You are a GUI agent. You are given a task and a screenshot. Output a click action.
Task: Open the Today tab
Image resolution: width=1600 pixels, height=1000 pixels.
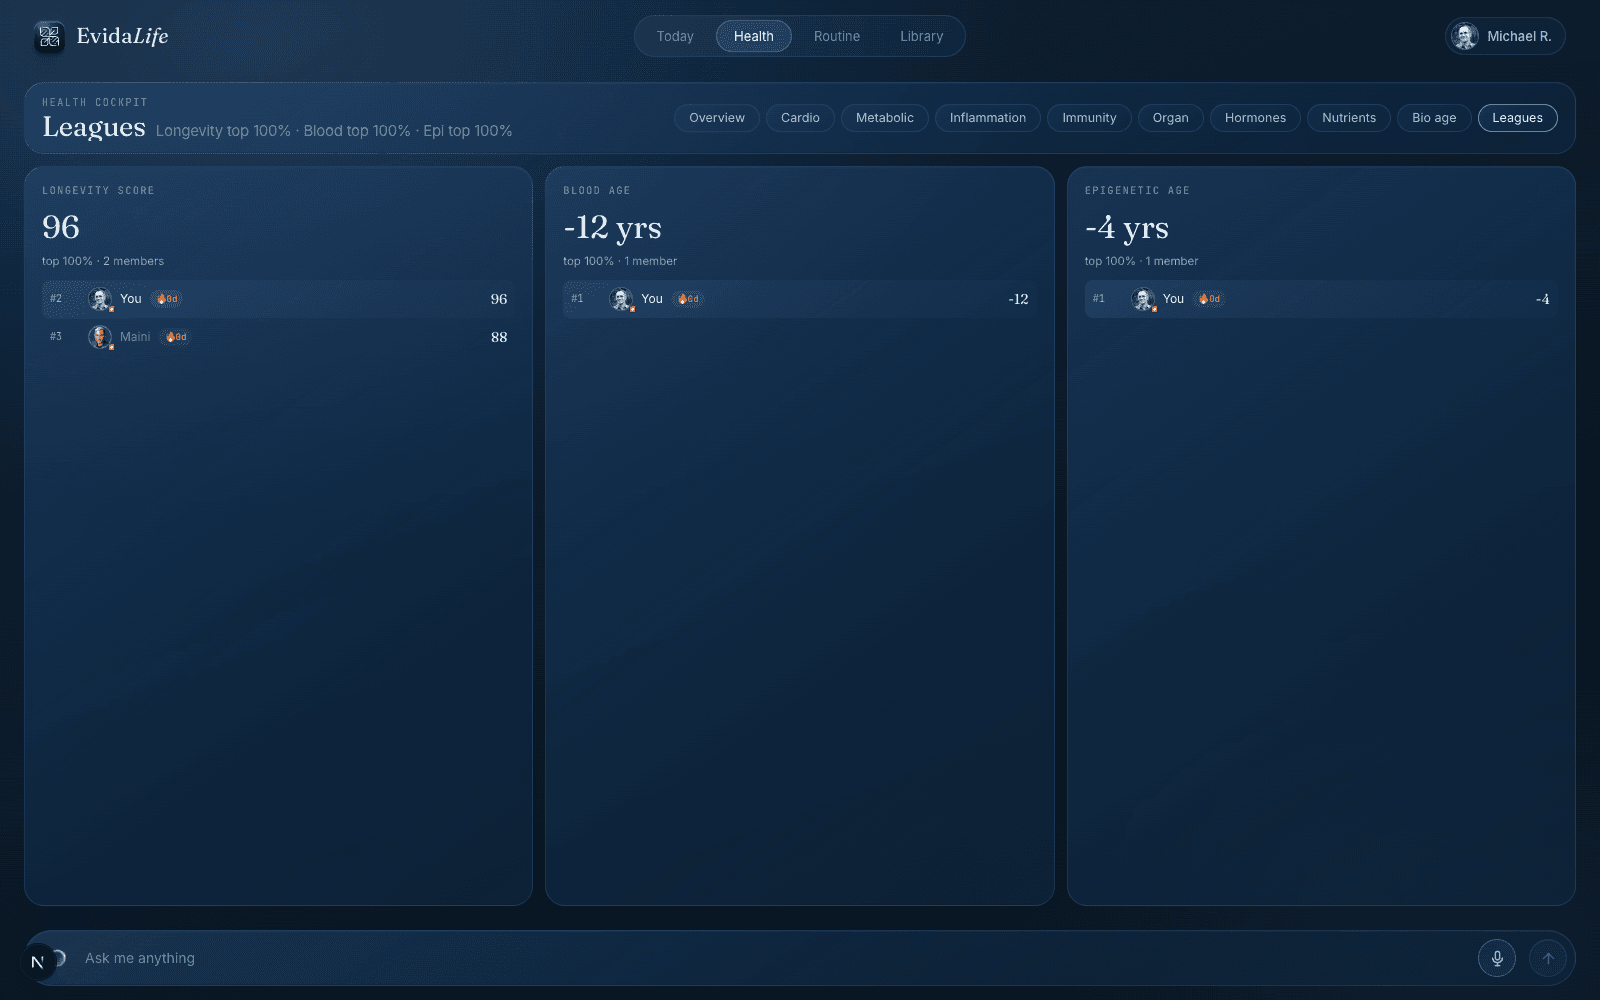point(675,36)
